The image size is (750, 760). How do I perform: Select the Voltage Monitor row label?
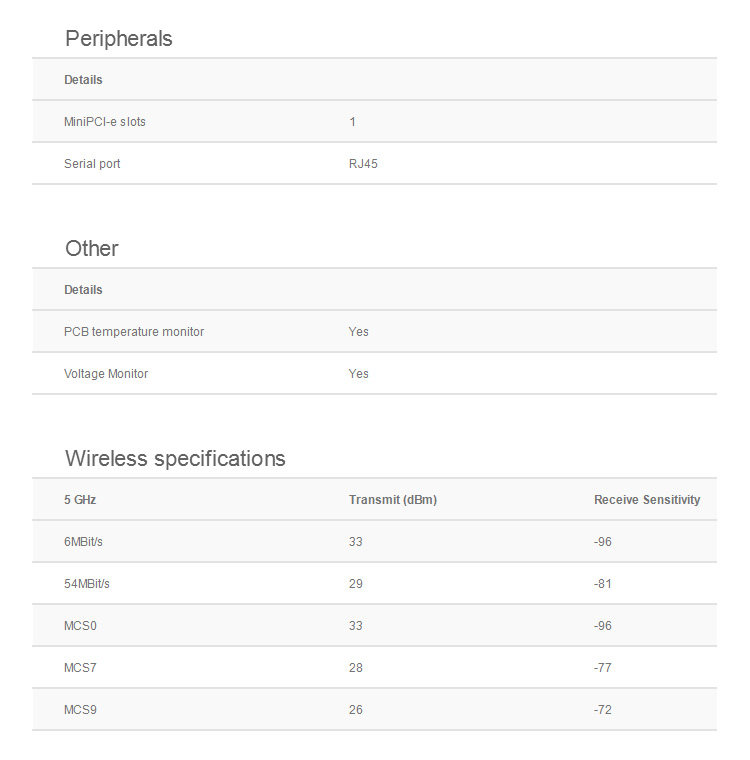point(106,374)
